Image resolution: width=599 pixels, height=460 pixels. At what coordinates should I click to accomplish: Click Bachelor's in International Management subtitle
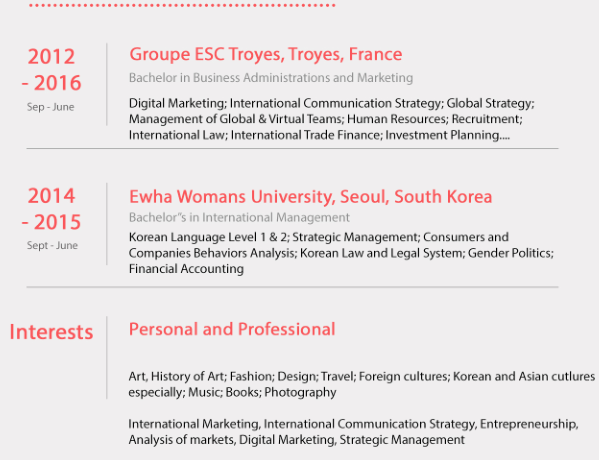tap(239, 217)
